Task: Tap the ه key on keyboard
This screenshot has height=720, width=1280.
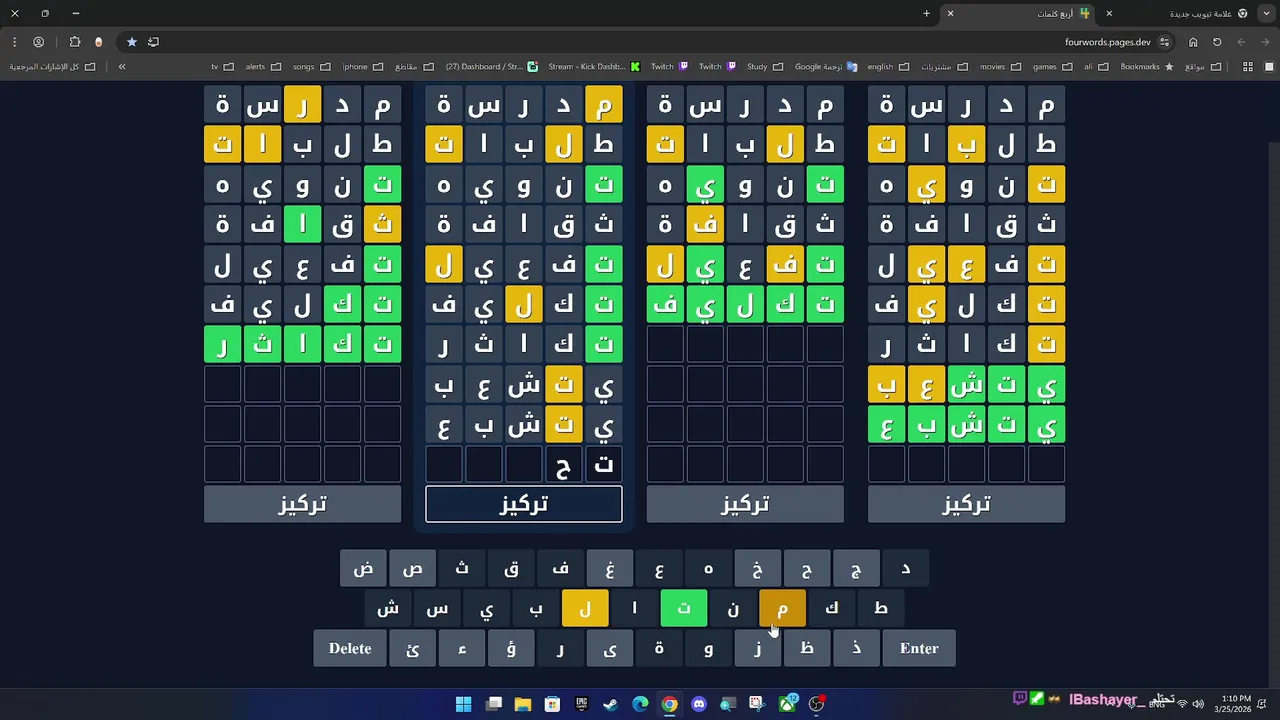Action: pos(708,568)
